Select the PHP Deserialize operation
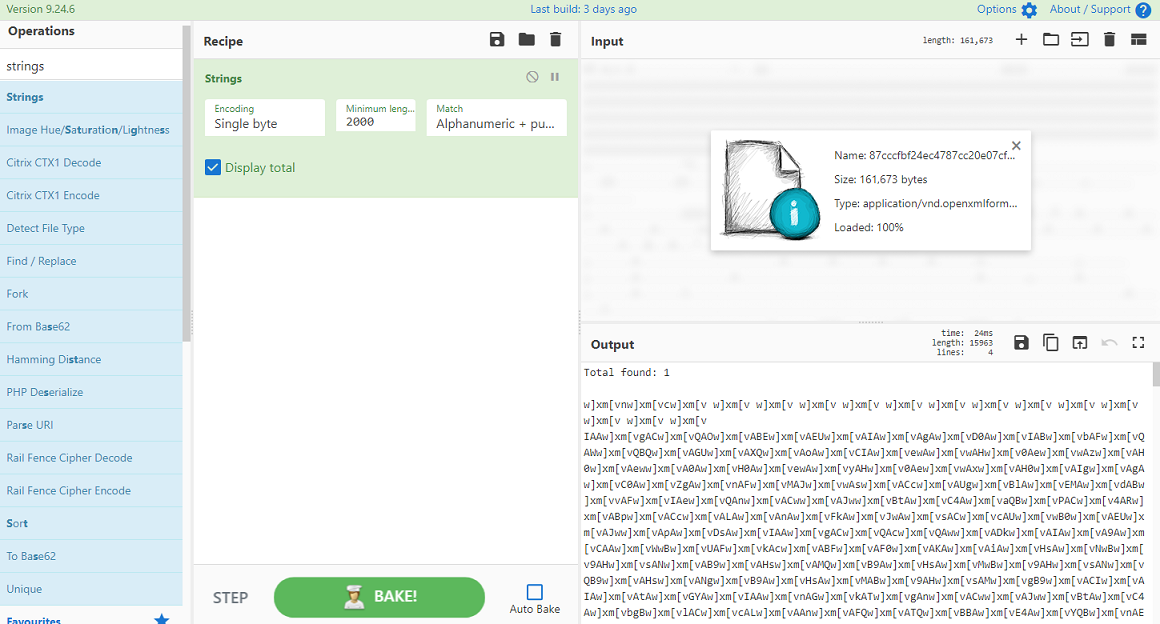This screenshot has height=624, width=1160. pyautogui.click(x=91, y=392)
